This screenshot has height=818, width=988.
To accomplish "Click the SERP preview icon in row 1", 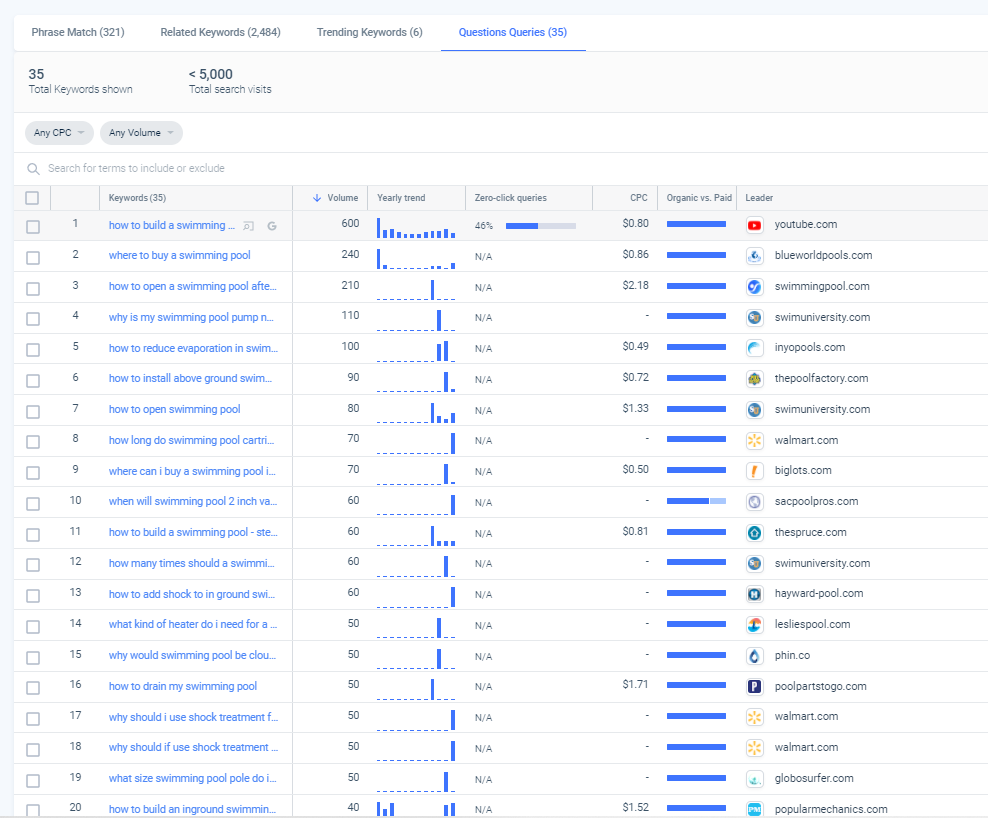I will (249, 226).
